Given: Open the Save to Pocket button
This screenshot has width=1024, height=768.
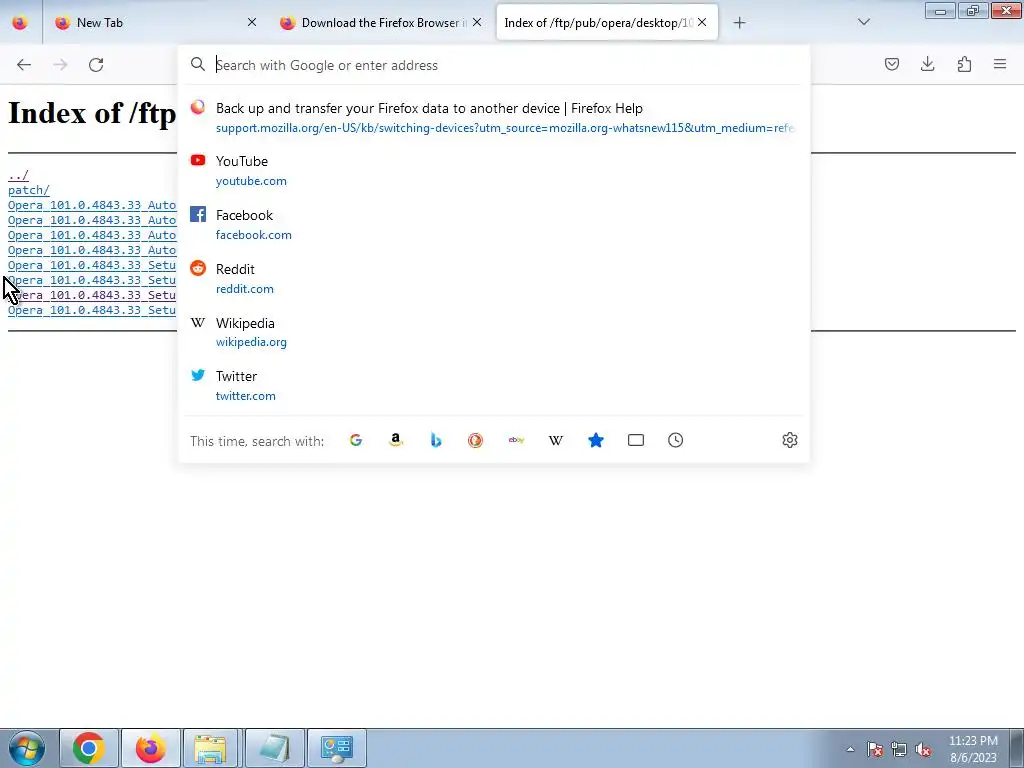Looking at the screenshot, I should (892, 64).
